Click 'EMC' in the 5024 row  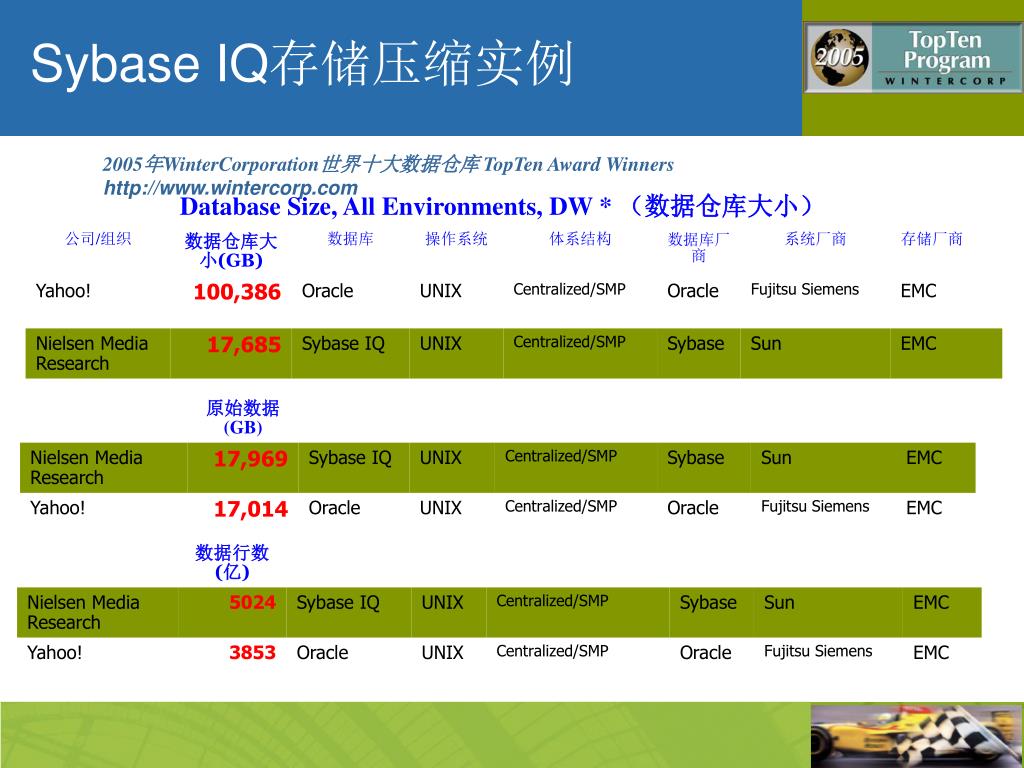(x=931, y=603)
